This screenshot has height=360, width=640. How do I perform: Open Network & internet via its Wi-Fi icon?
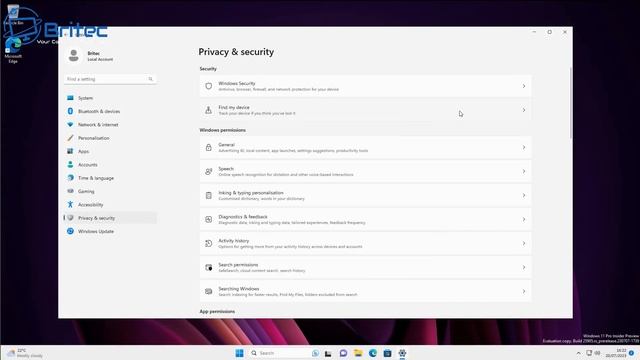[x=70, y=124]
